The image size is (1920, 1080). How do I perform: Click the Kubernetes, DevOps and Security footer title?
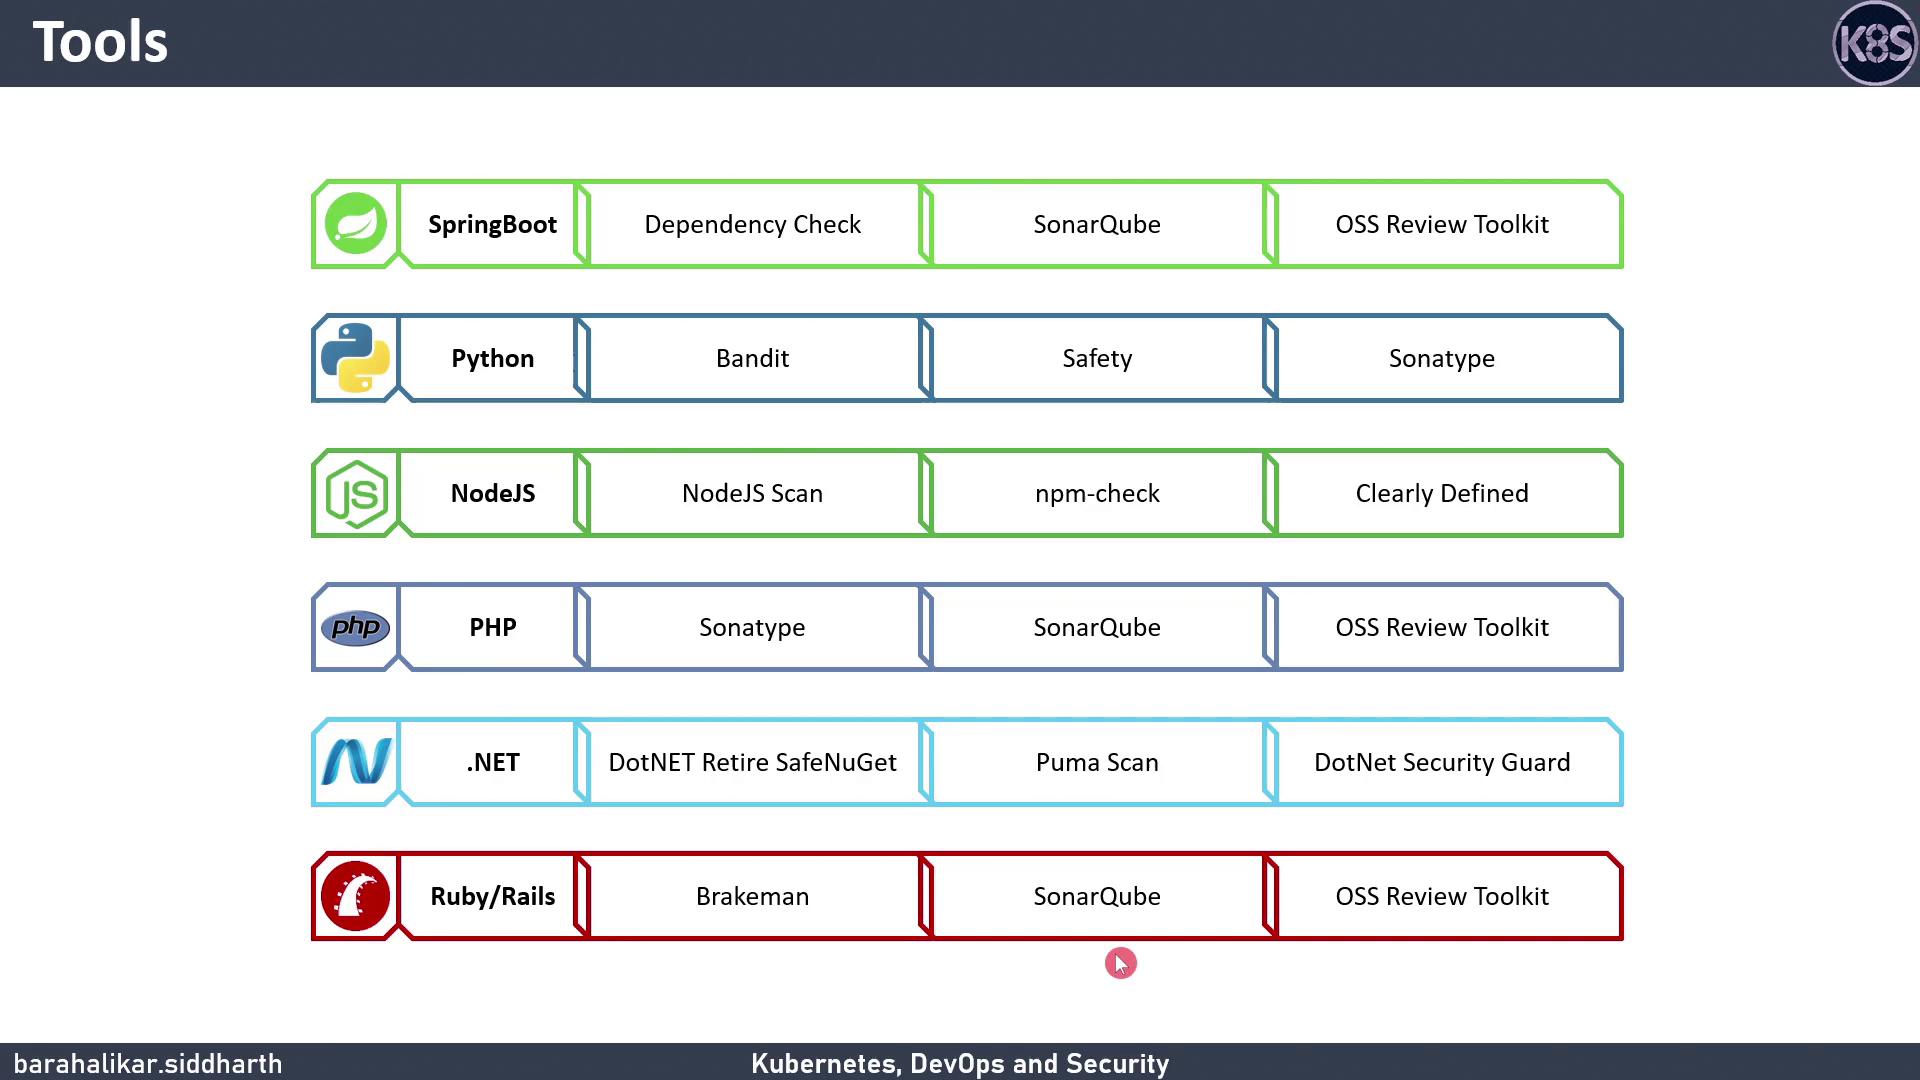(960, 1063)
